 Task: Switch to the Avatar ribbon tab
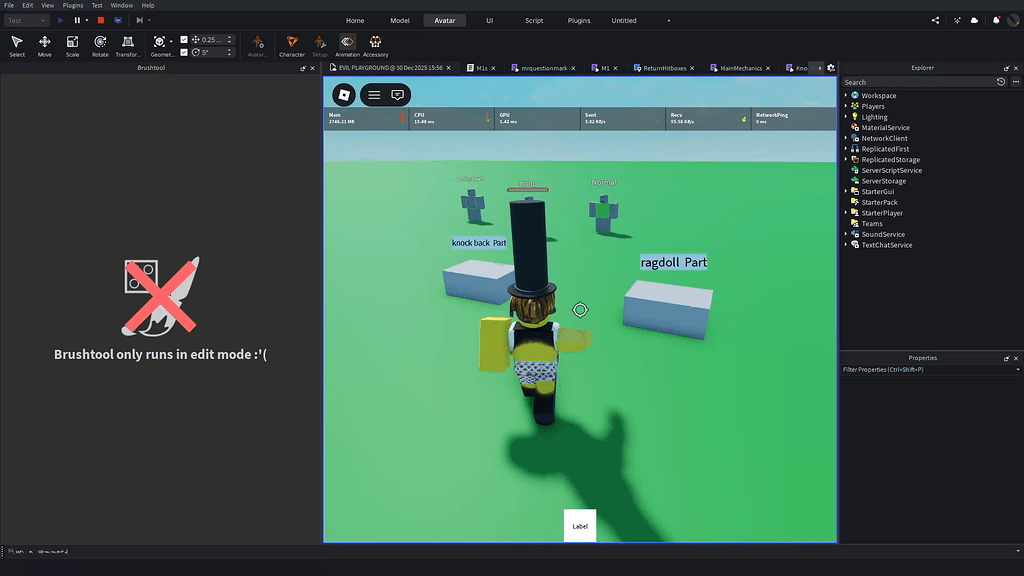[x=444, y=19]
